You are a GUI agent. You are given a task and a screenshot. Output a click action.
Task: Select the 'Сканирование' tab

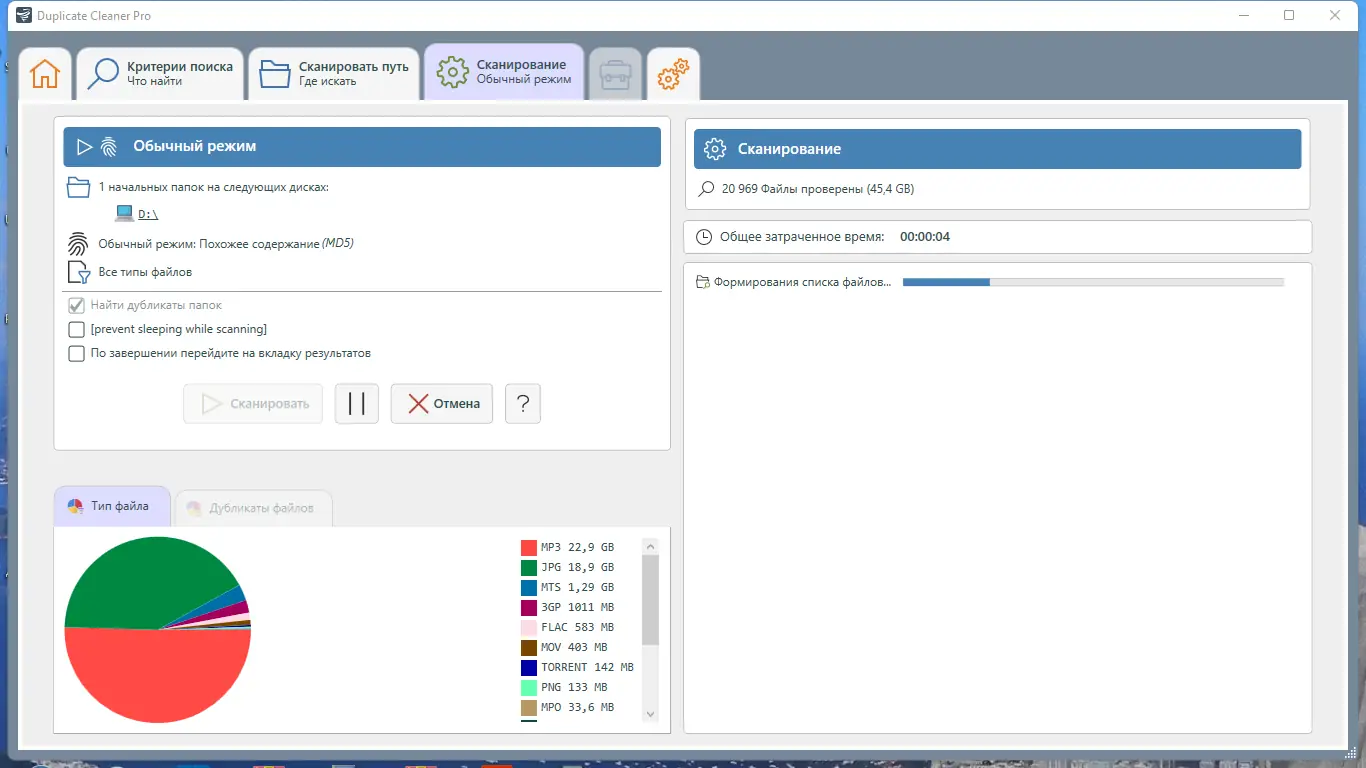pyautogui.click(x=504, y=72)
